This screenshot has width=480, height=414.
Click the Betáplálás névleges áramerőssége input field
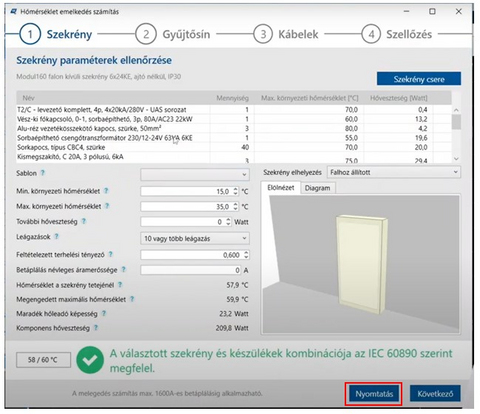click(x=191, y=270)
